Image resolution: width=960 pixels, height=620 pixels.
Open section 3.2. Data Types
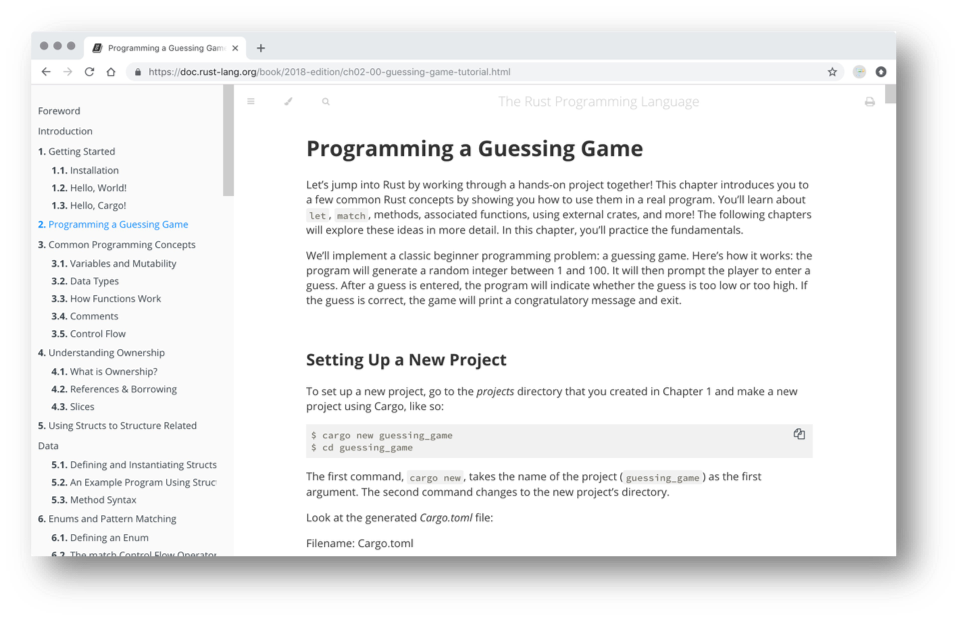click(85, 281)
